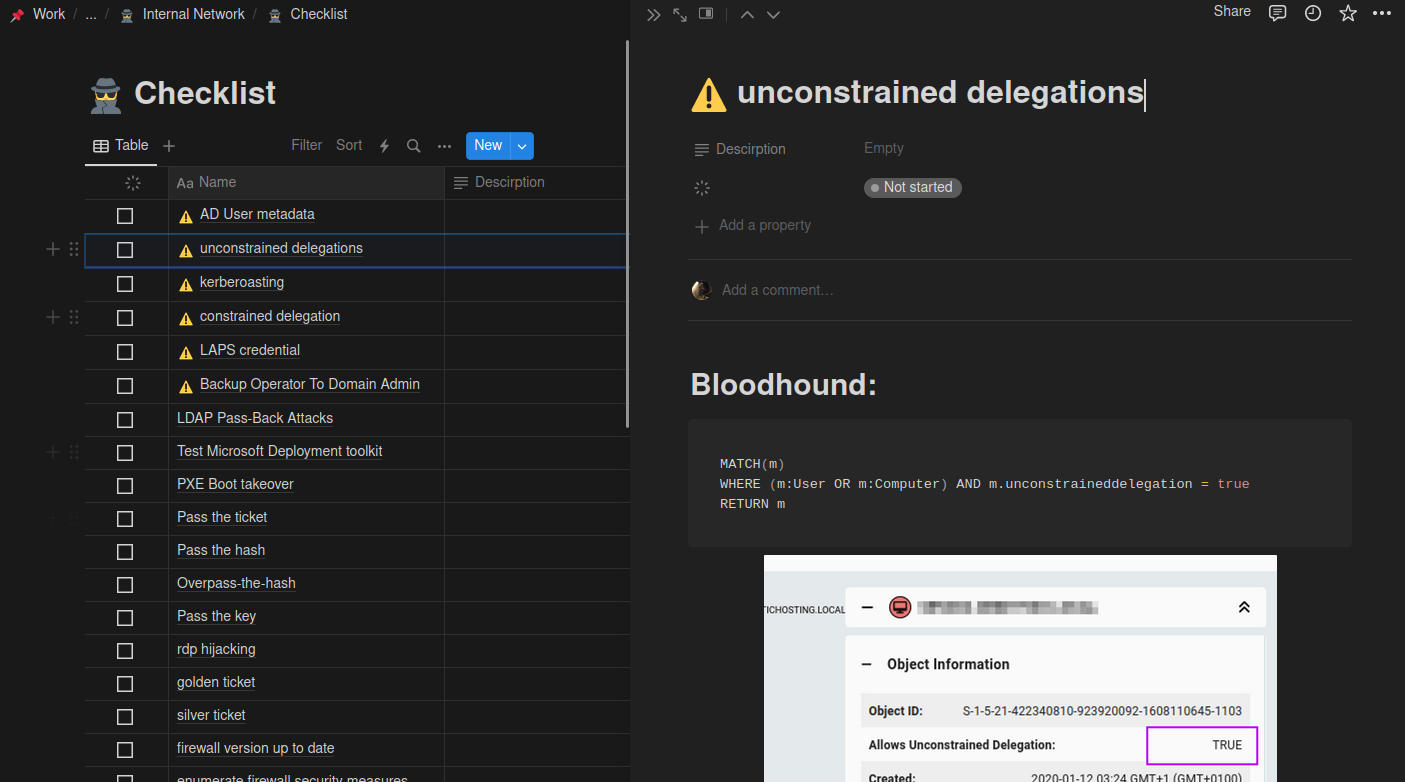Check the AD User metadata checkbox

point(125,216)
